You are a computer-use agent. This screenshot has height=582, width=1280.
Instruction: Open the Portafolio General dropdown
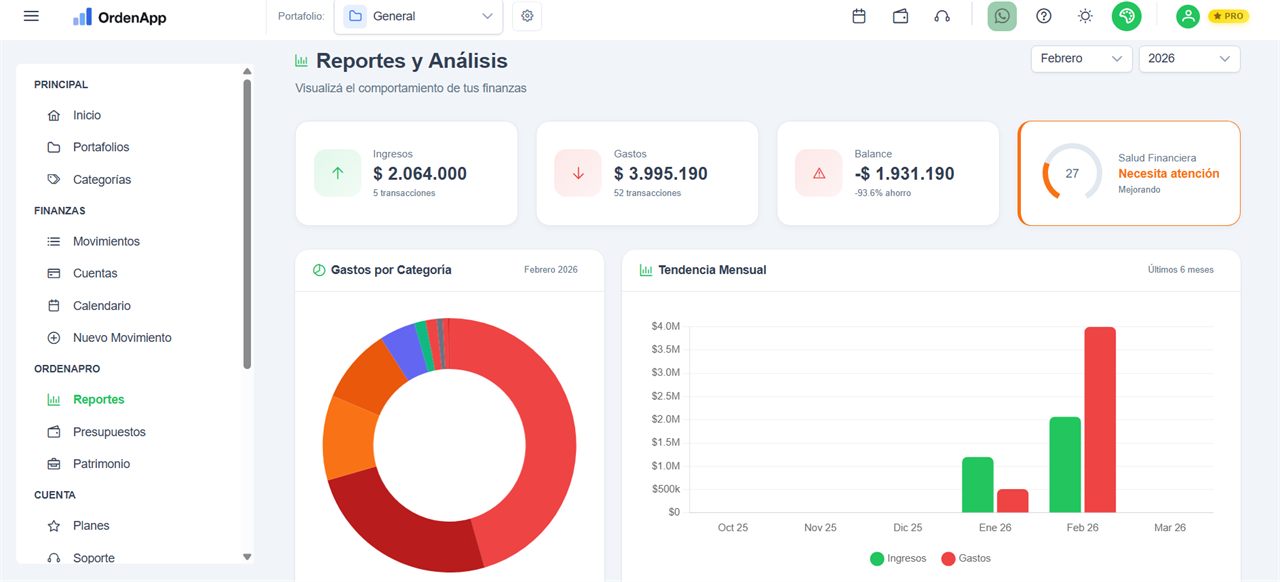coord(418,16)
